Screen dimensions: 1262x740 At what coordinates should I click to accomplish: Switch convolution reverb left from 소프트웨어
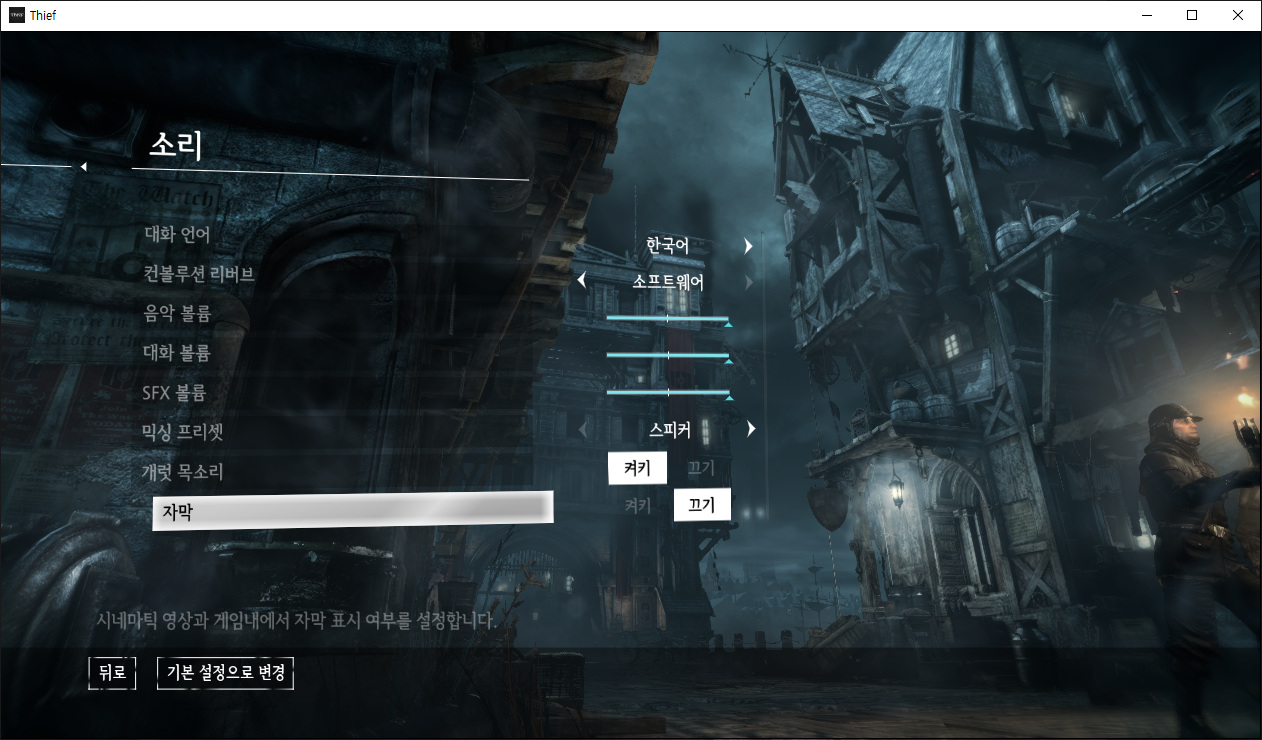pos(581,282)
